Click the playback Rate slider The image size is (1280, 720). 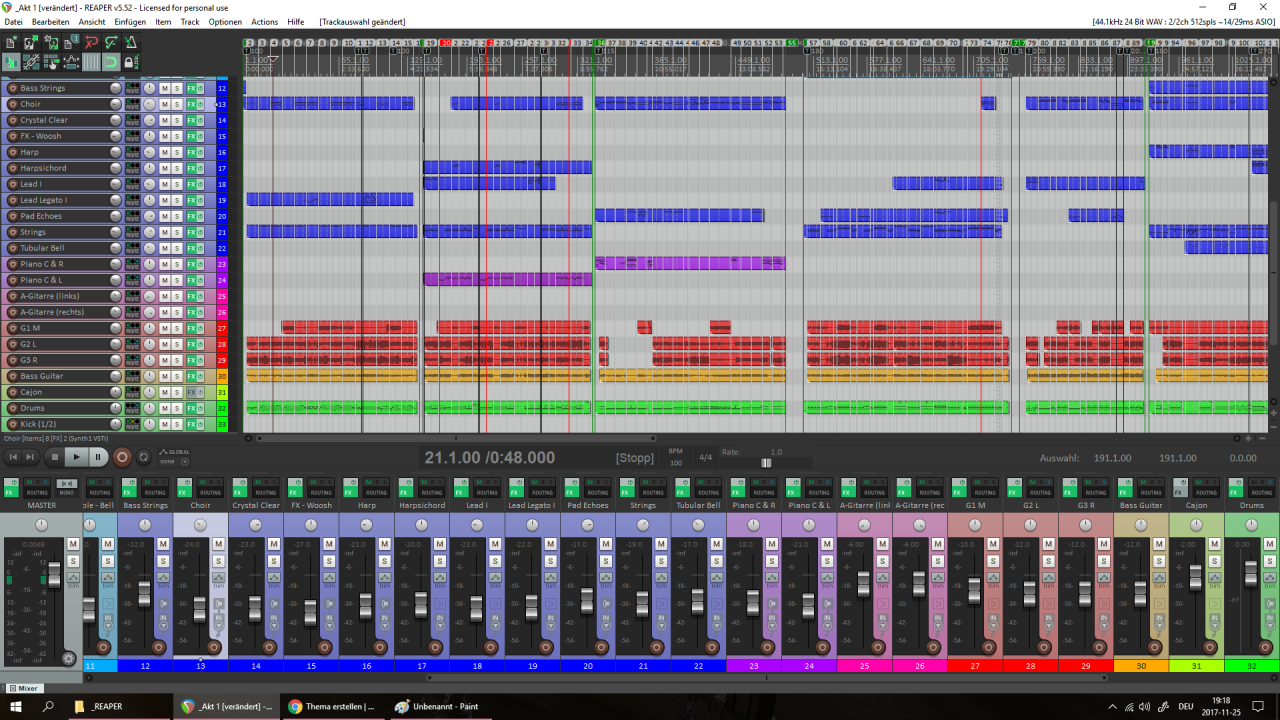coord(766,463)
